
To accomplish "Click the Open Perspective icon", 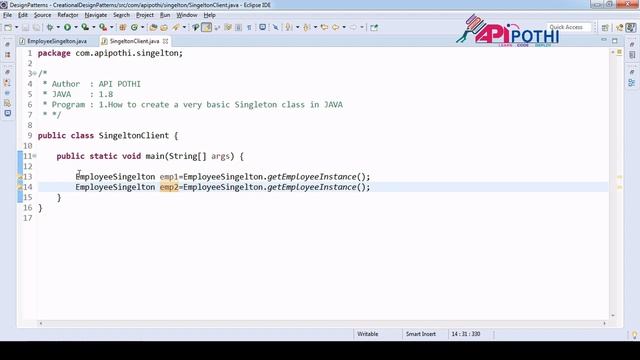I will tap(605, 27).
